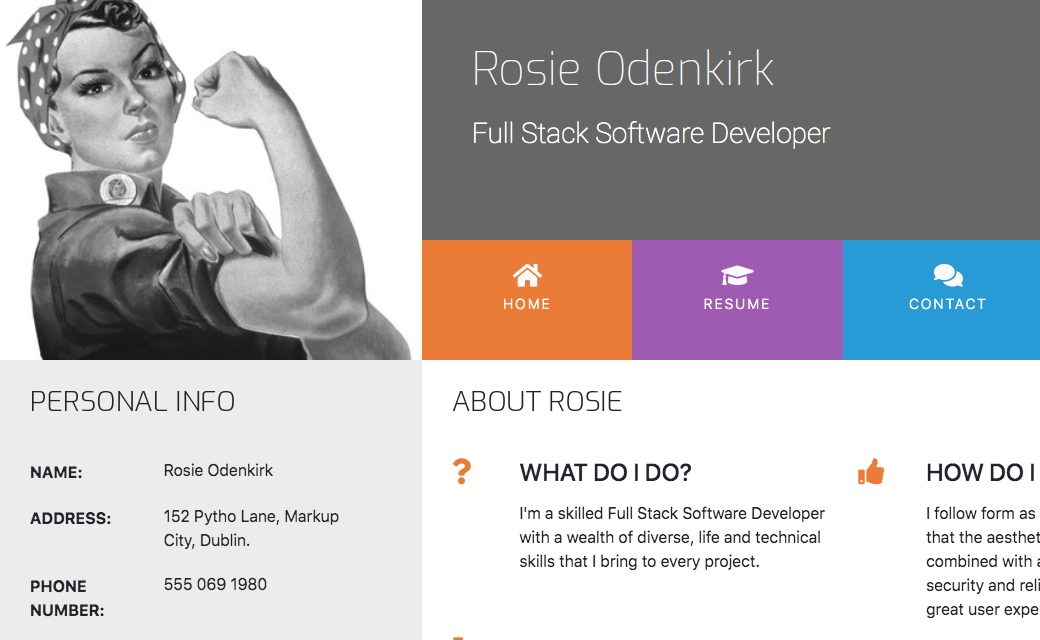The image size is (1040, 640).
Task: Click the Full Stack Software Developer subtitle
Action: click(x=650, y=133)
